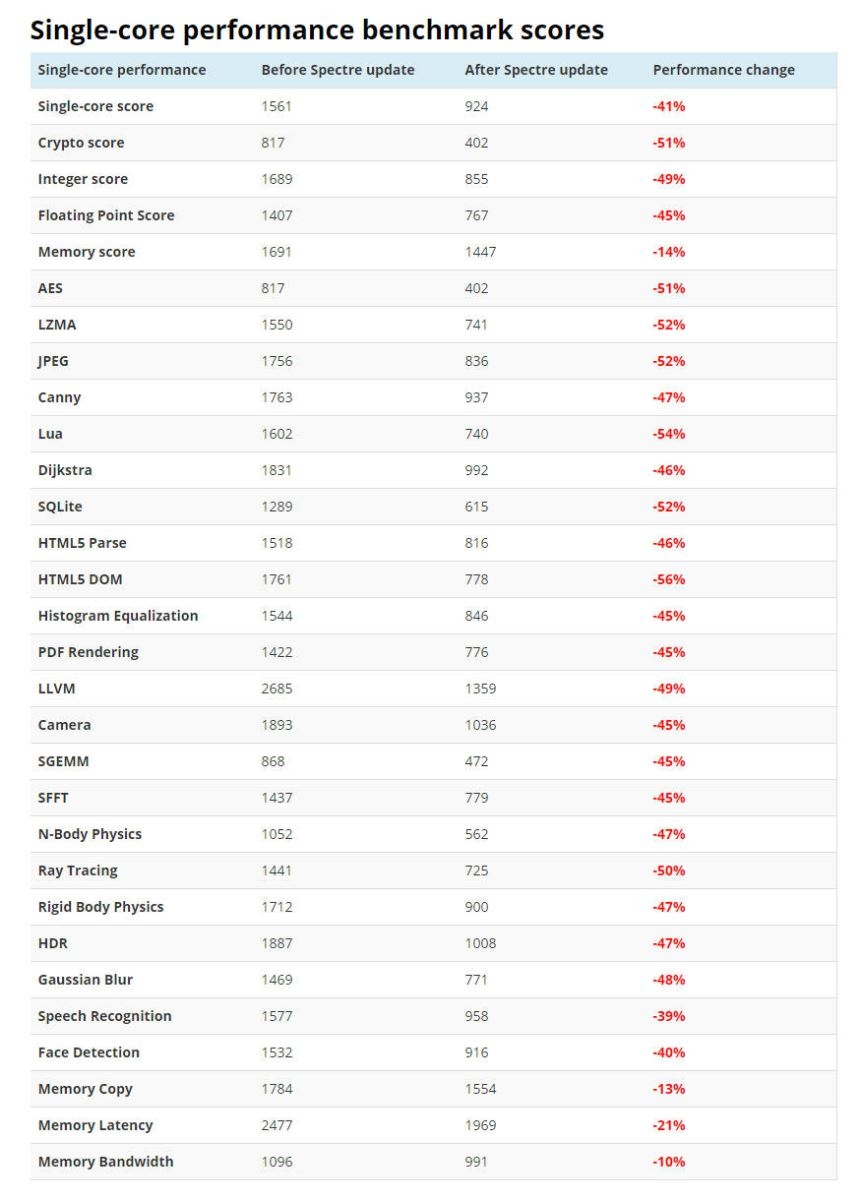
Task: Select the "Speech Recognition" row label
Action: 105,1016
